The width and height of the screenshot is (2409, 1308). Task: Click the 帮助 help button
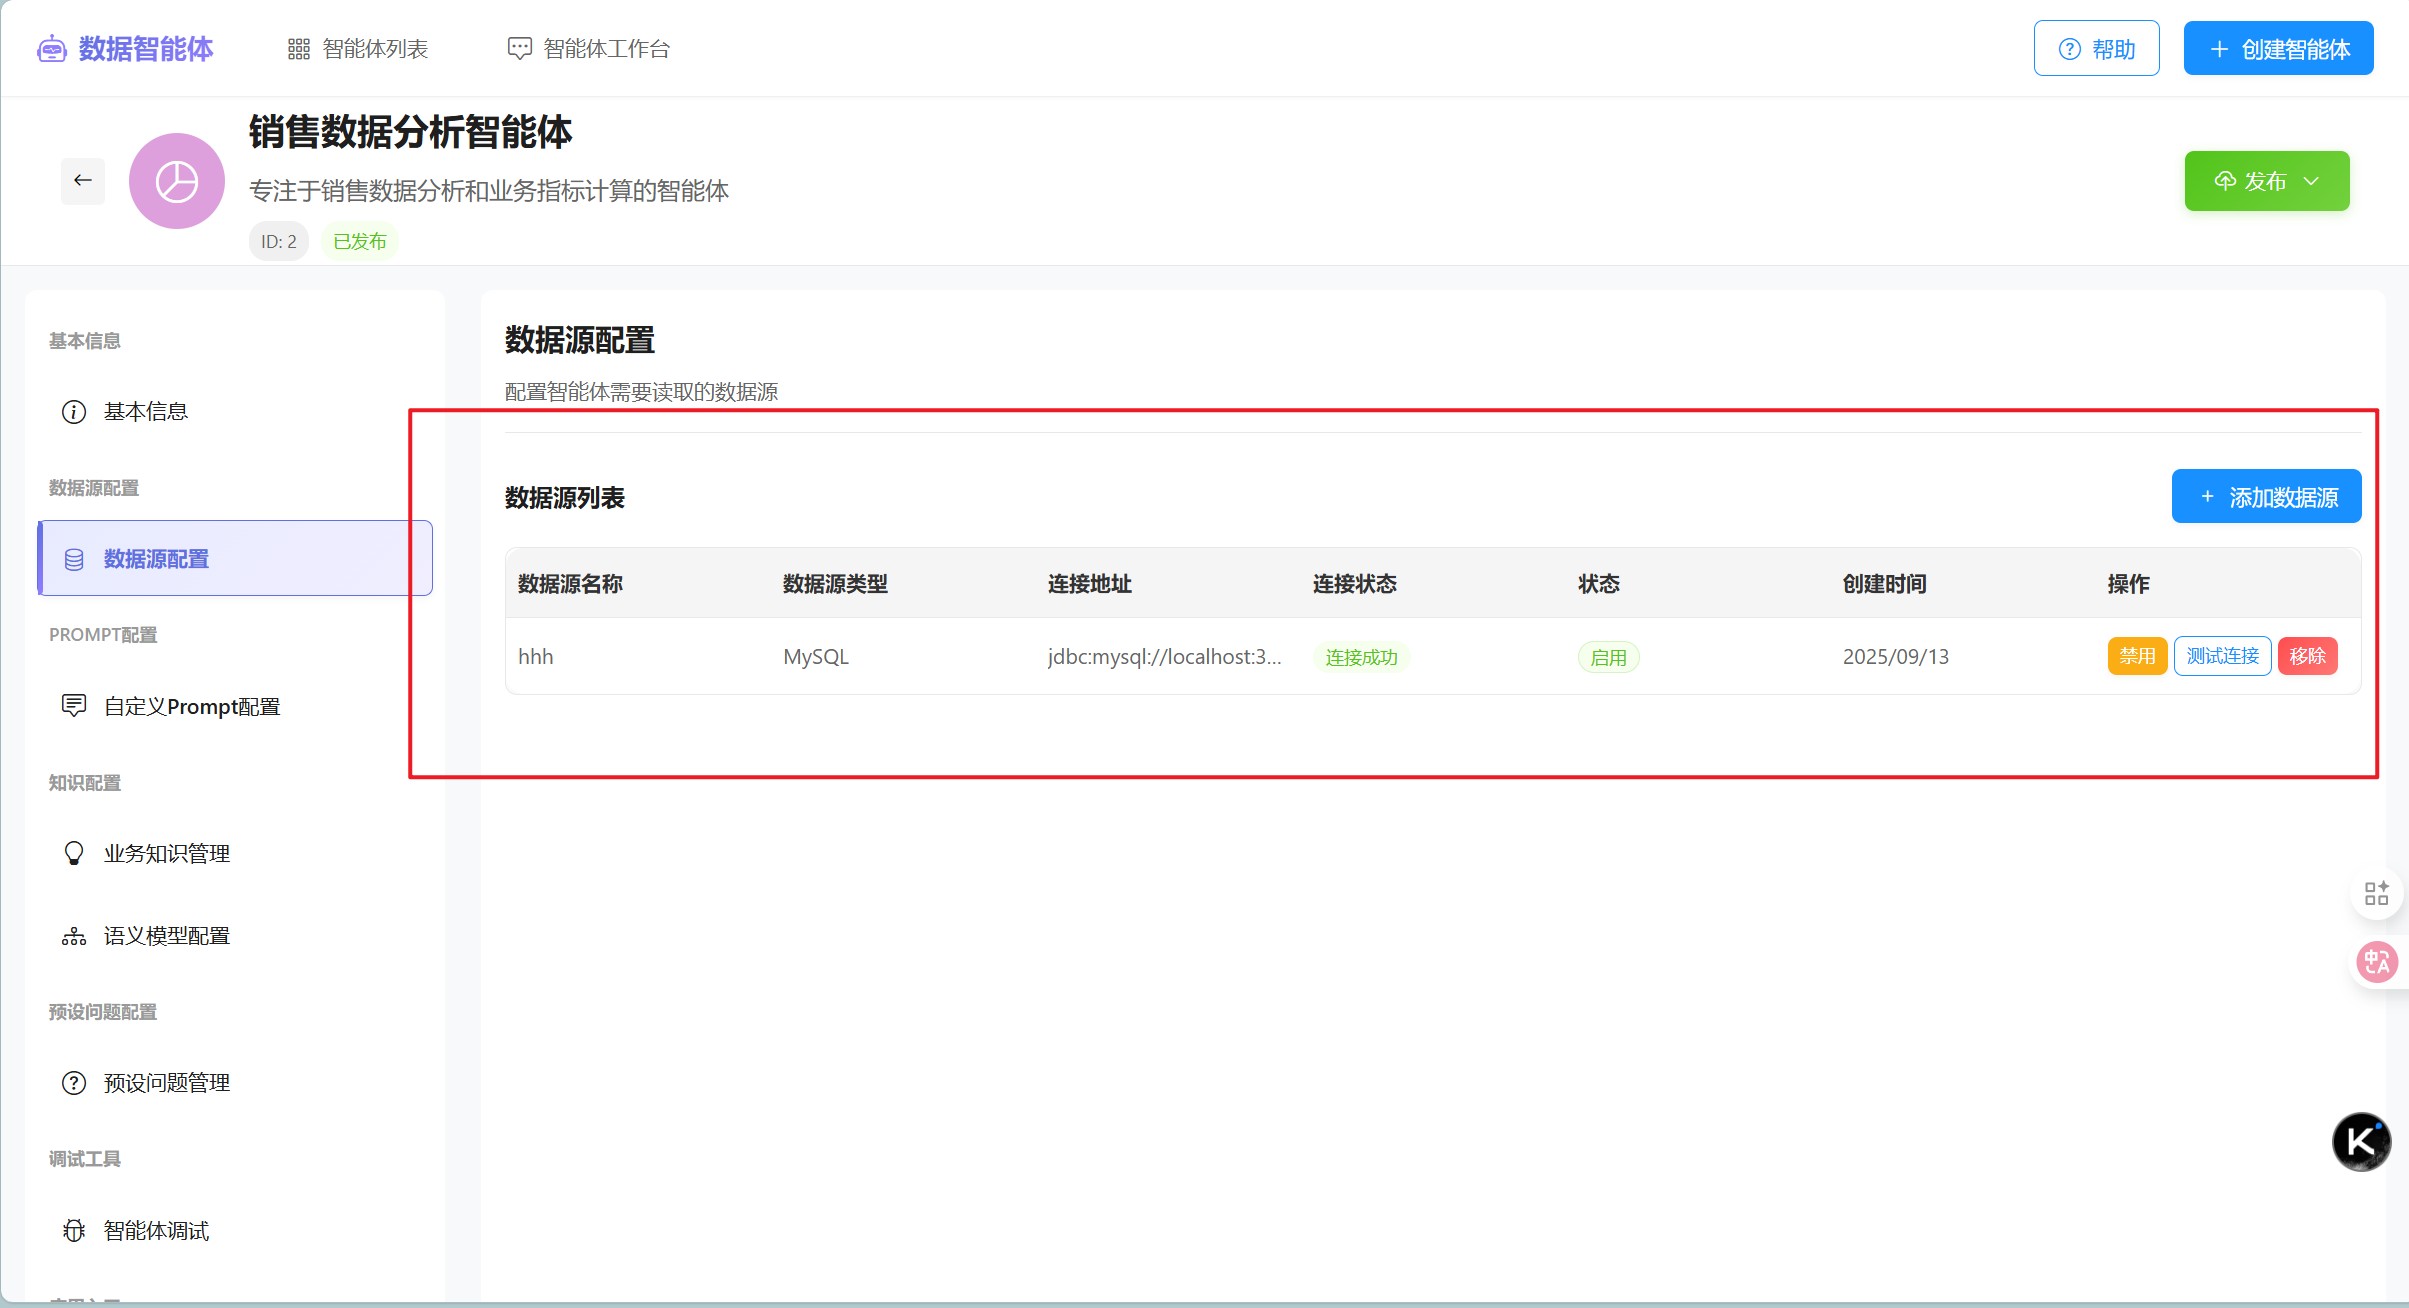[x=2096, y=49]
